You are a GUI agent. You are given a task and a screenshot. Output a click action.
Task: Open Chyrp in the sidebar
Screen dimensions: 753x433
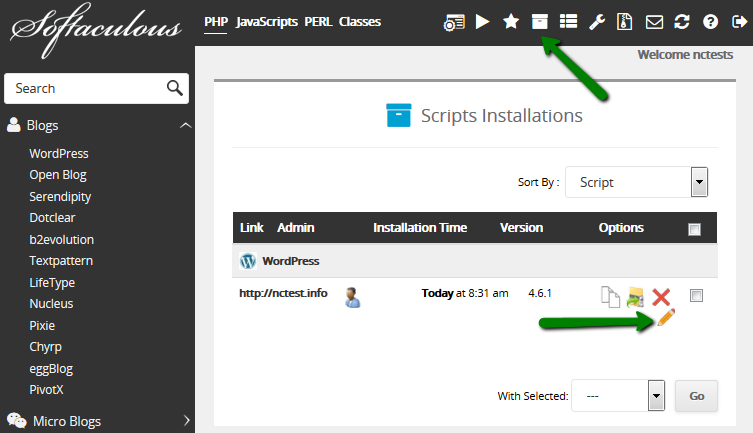(x=46, y=347)
